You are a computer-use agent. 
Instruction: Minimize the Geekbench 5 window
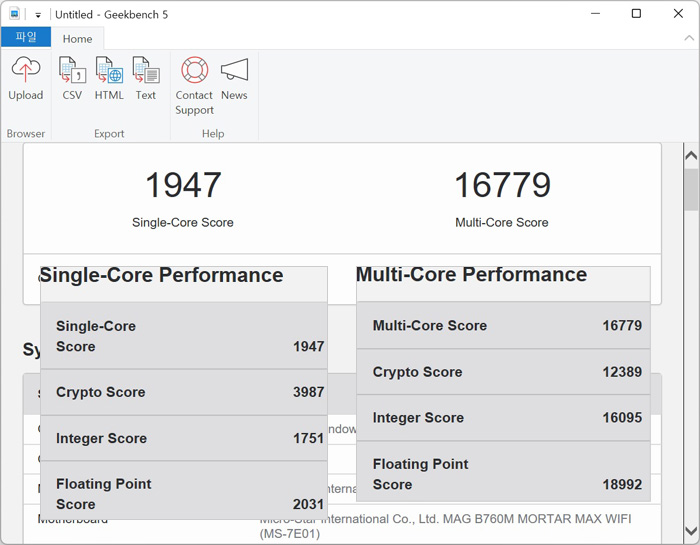[595, 14]
